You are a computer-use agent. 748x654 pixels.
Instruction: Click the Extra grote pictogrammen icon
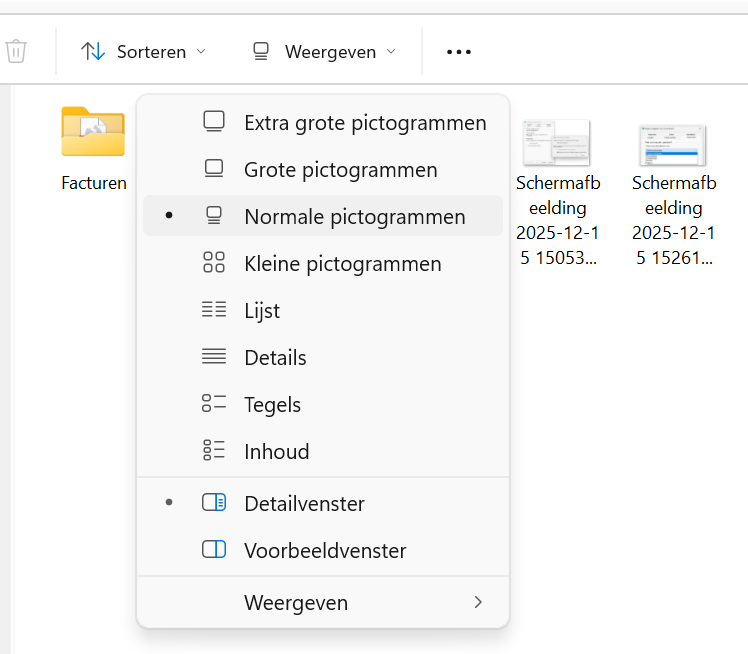[x=214, y=122]
